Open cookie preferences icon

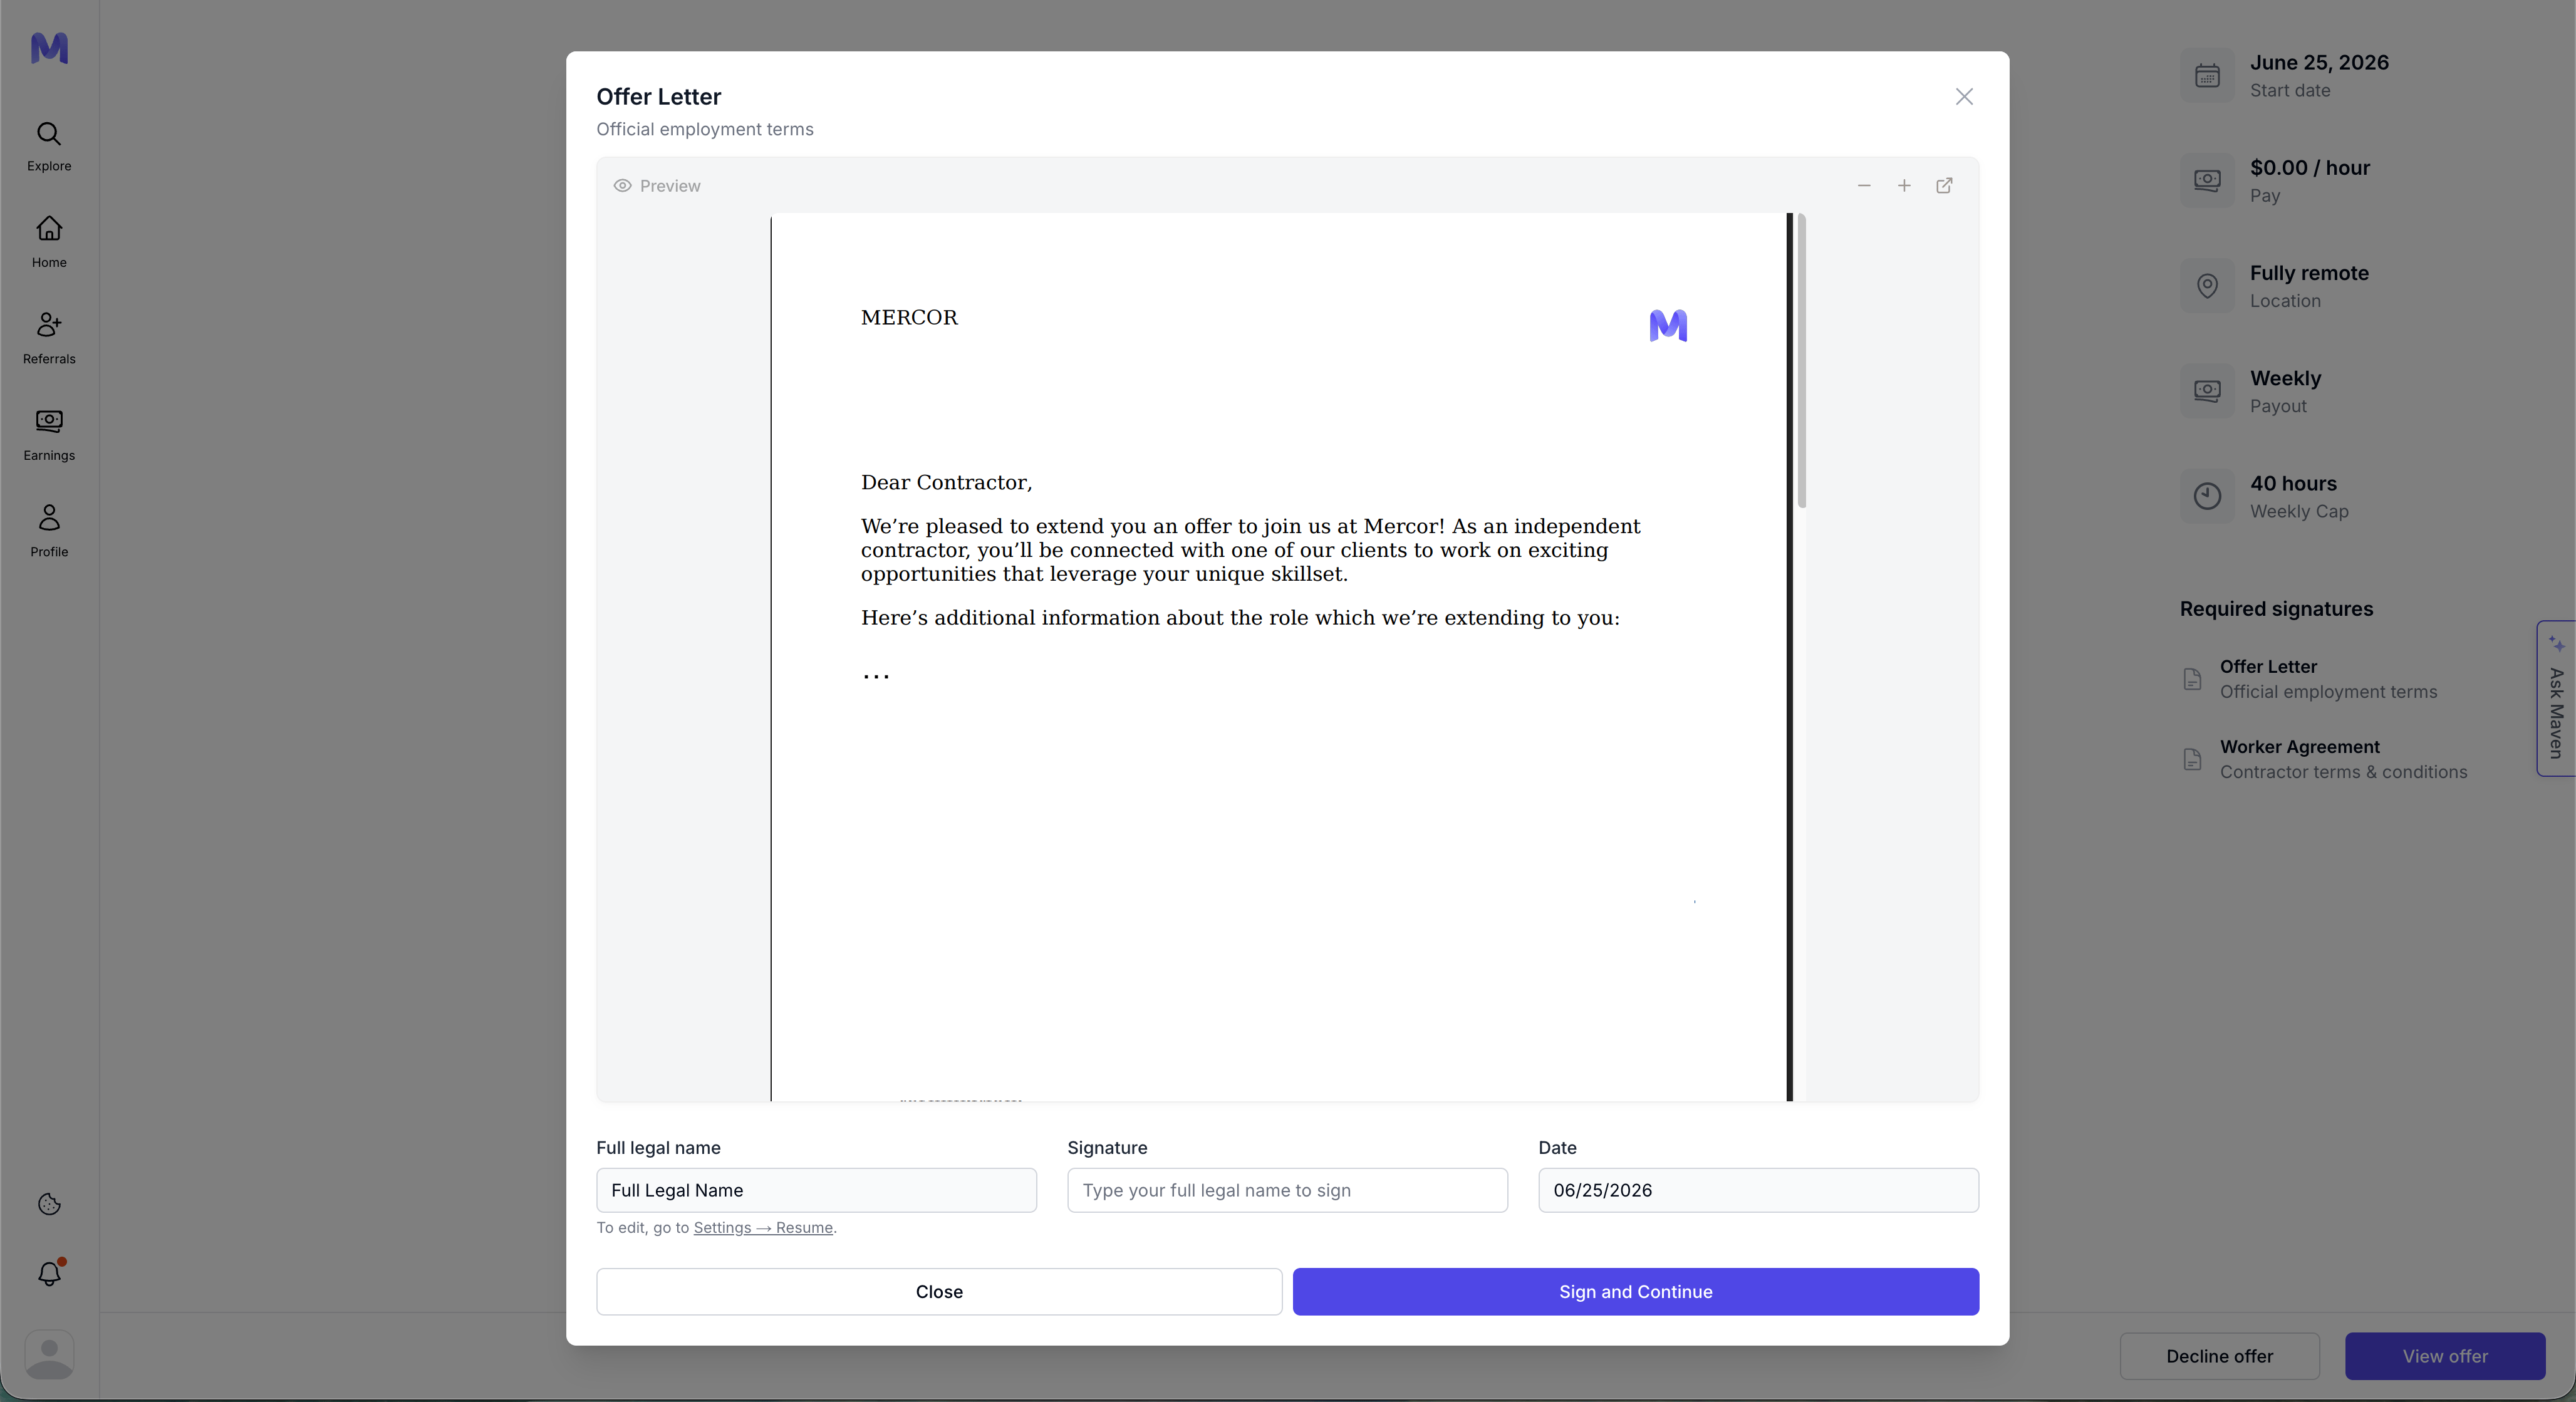[x=49, y=1205]
